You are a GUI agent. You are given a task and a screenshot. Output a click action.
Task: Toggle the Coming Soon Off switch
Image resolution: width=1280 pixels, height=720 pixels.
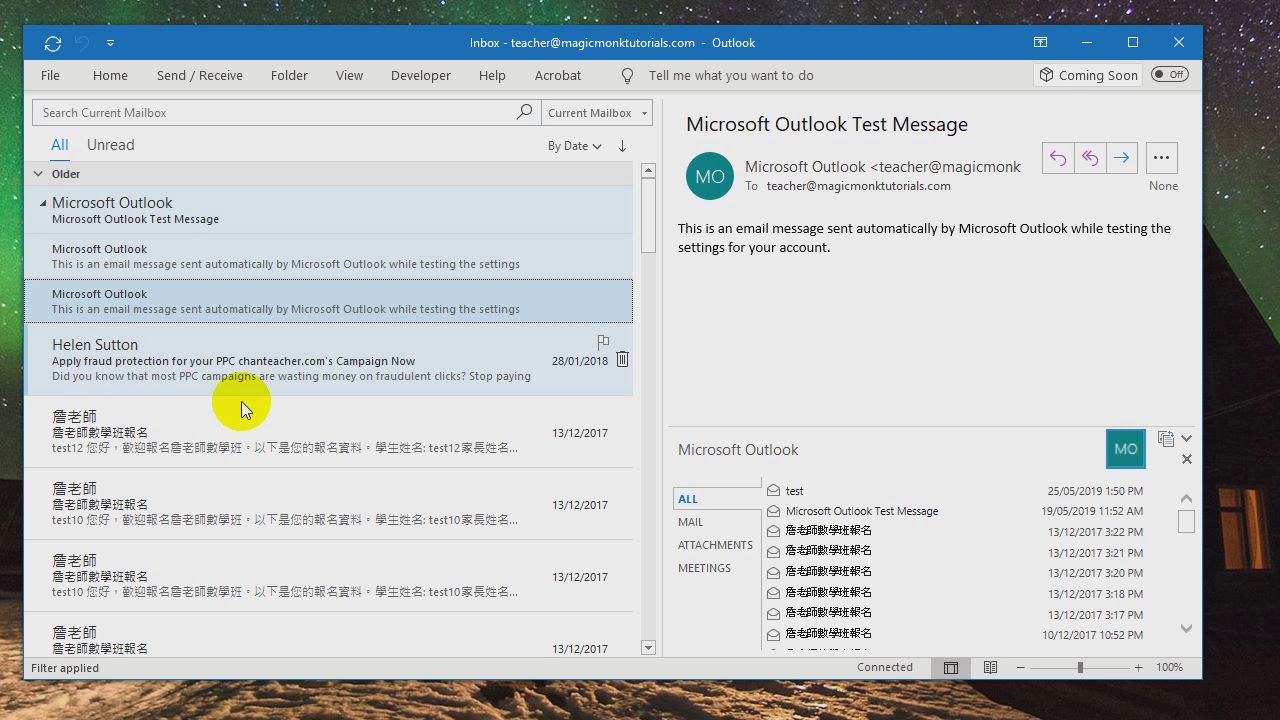[1169, 75]
